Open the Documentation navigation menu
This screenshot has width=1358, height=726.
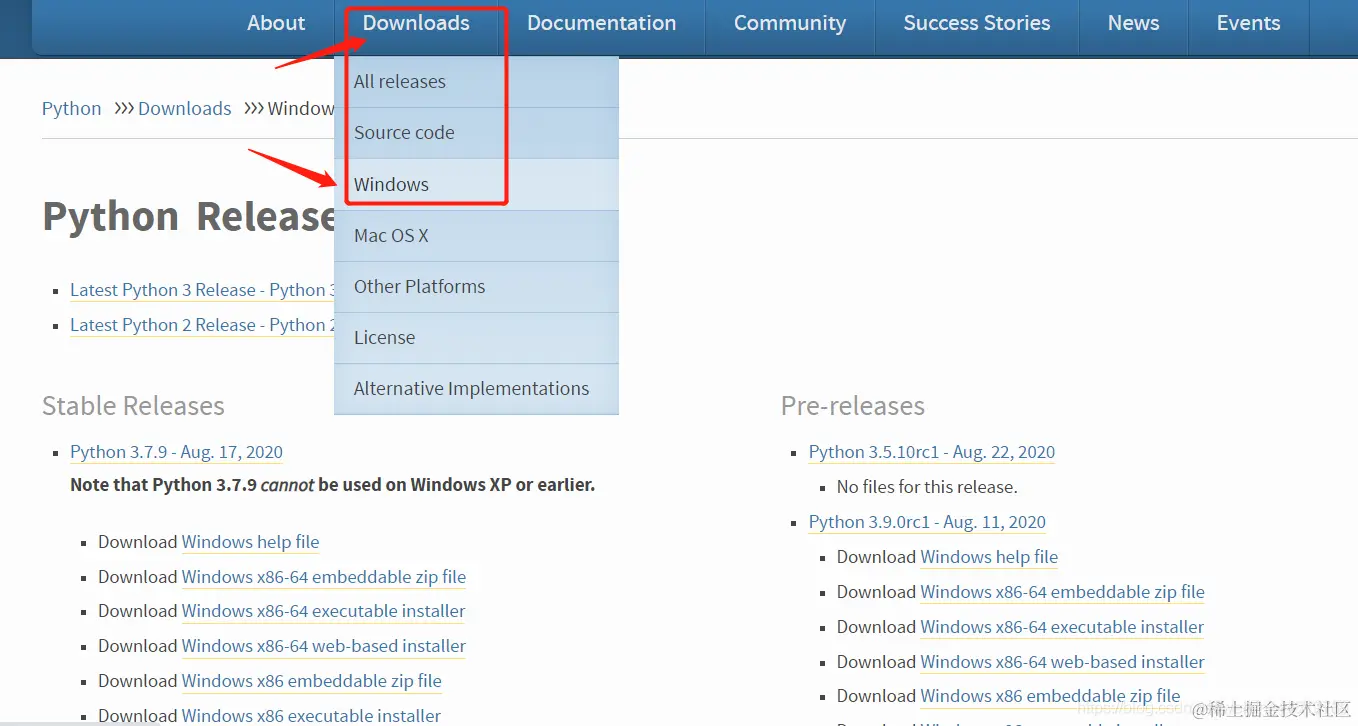click(x=601, y=23)
